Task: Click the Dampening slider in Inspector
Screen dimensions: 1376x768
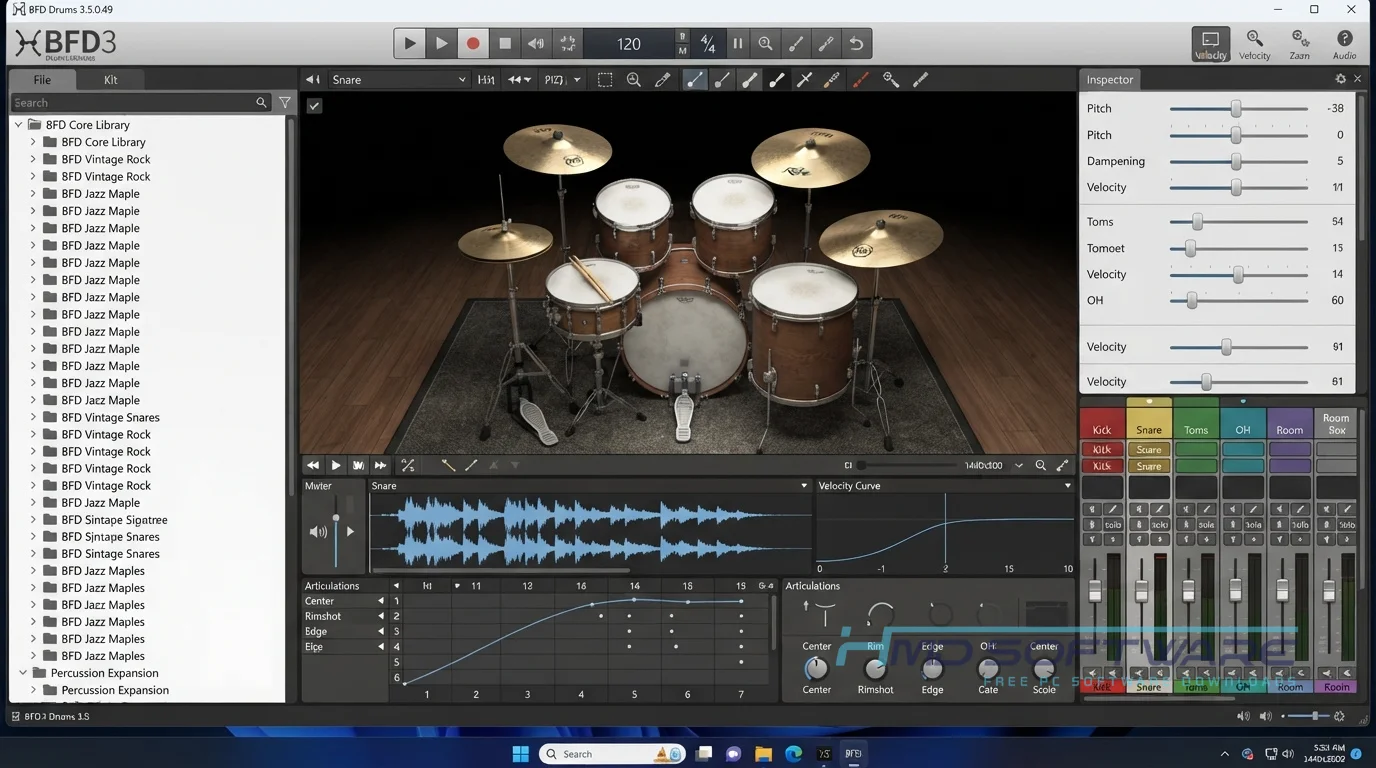Action: (x=1238, y=161)
